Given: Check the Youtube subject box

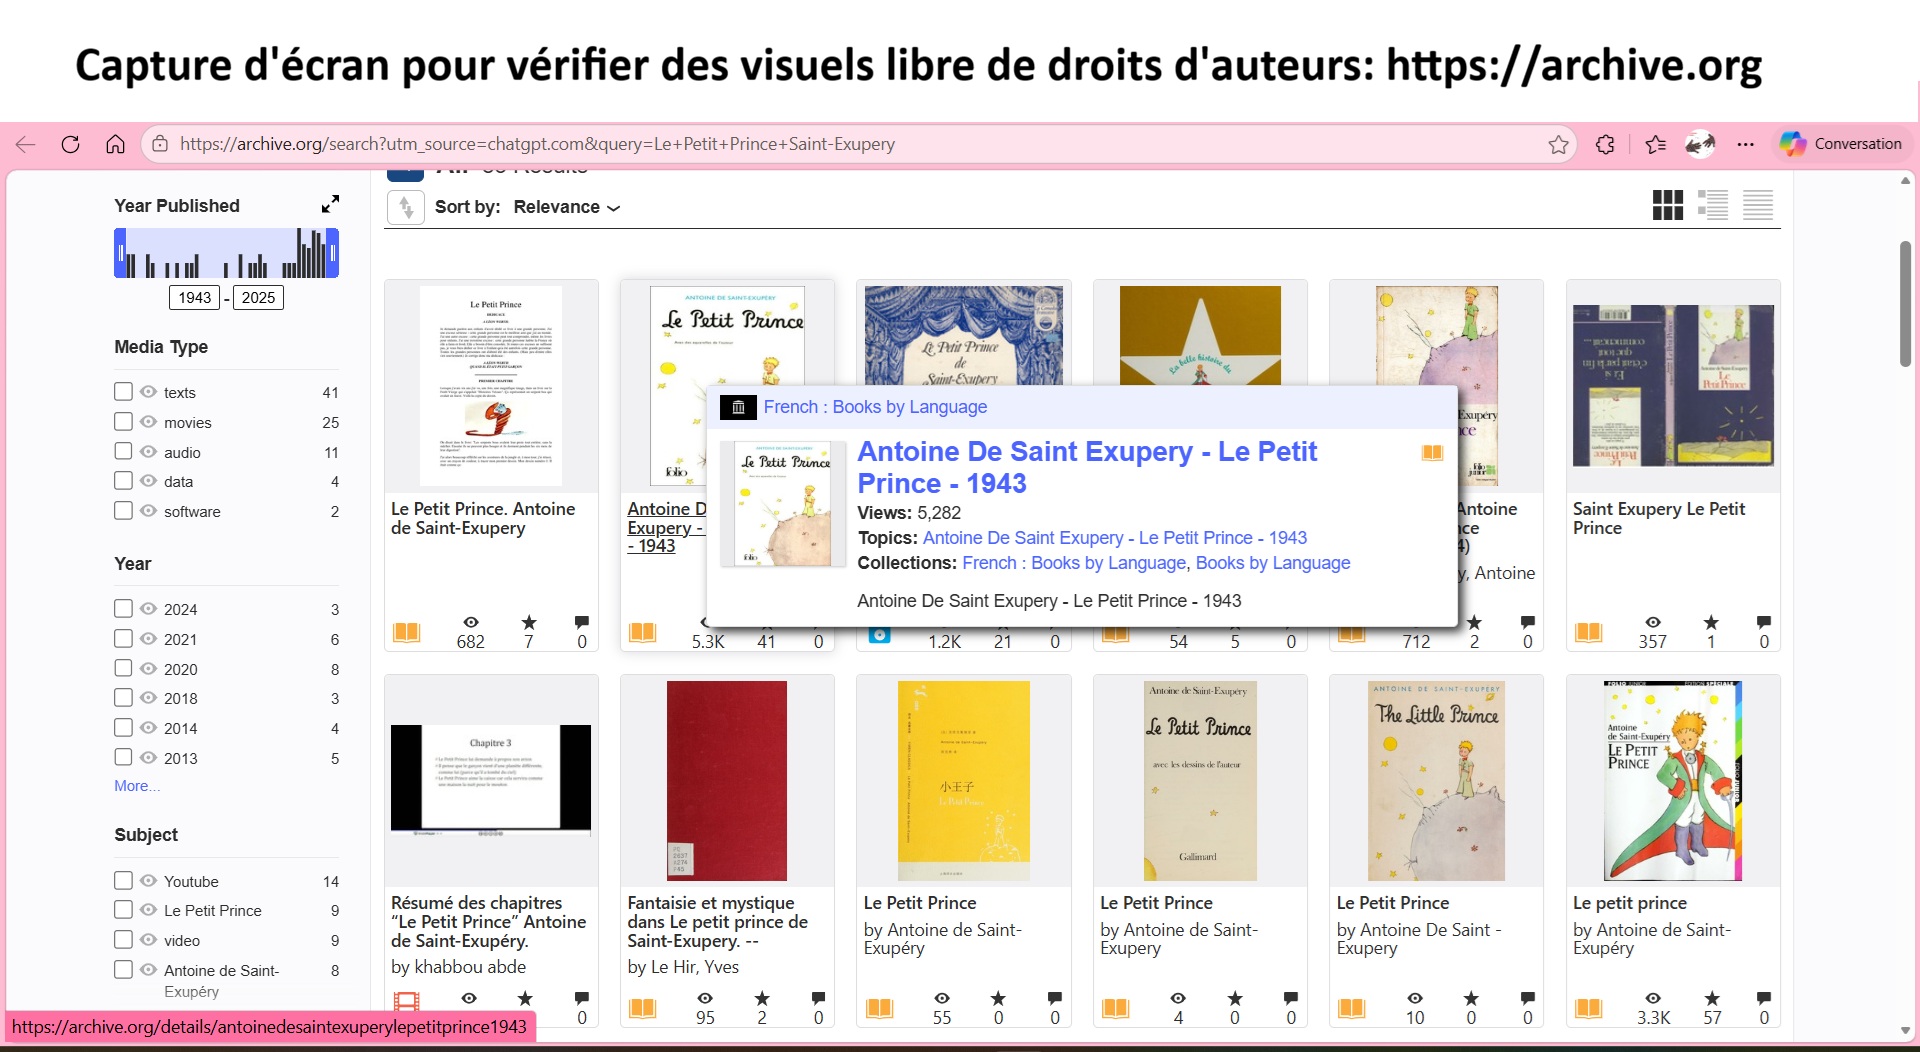Looking at the screenshot, I should click(x=123, y=880).
